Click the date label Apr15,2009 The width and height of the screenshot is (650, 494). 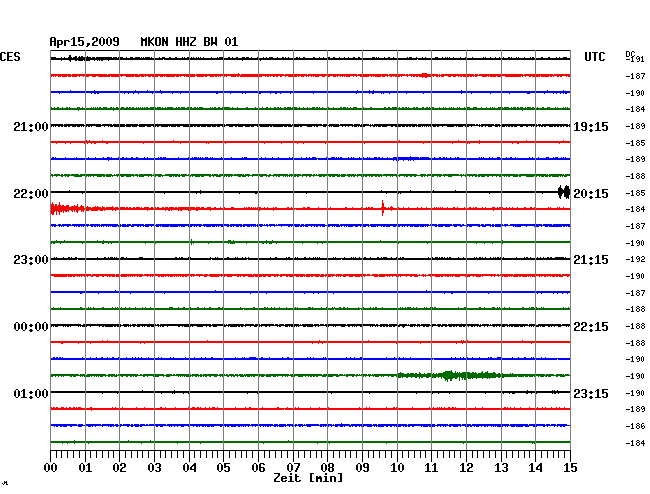coord(84,42)
